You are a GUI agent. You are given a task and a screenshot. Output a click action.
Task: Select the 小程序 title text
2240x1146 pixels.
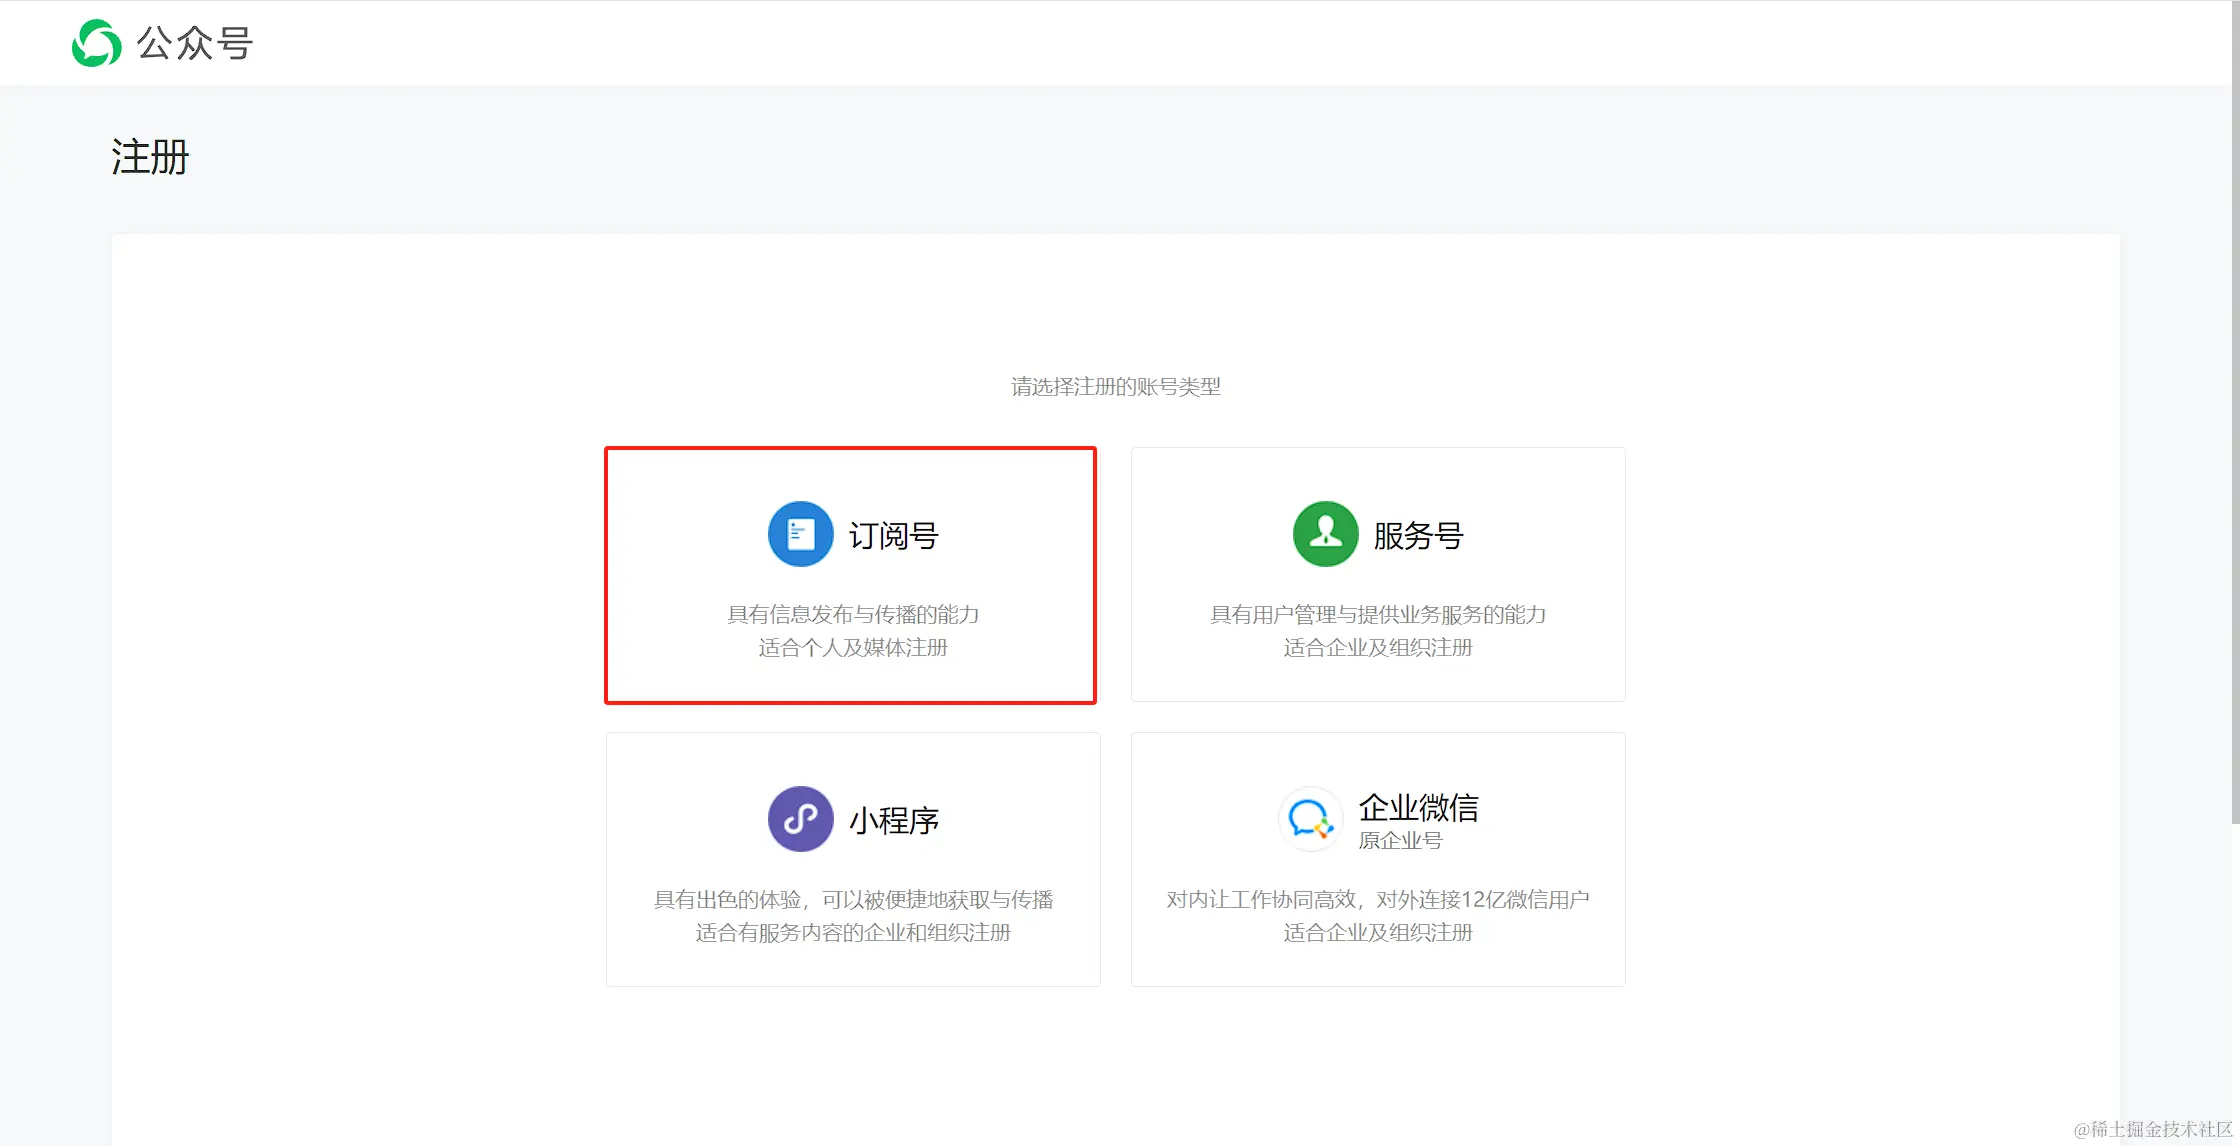[x=893, y=821]
